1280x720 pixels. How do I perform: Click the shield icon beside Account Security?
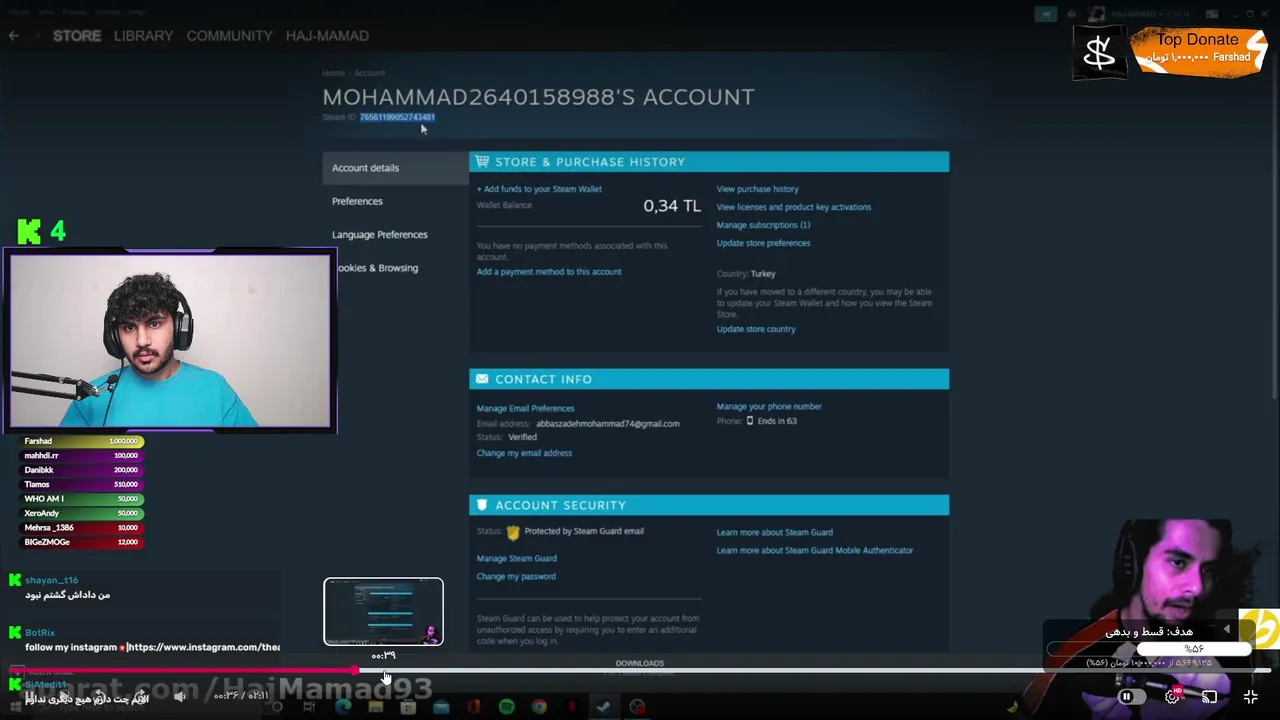(x=482, y=505)
